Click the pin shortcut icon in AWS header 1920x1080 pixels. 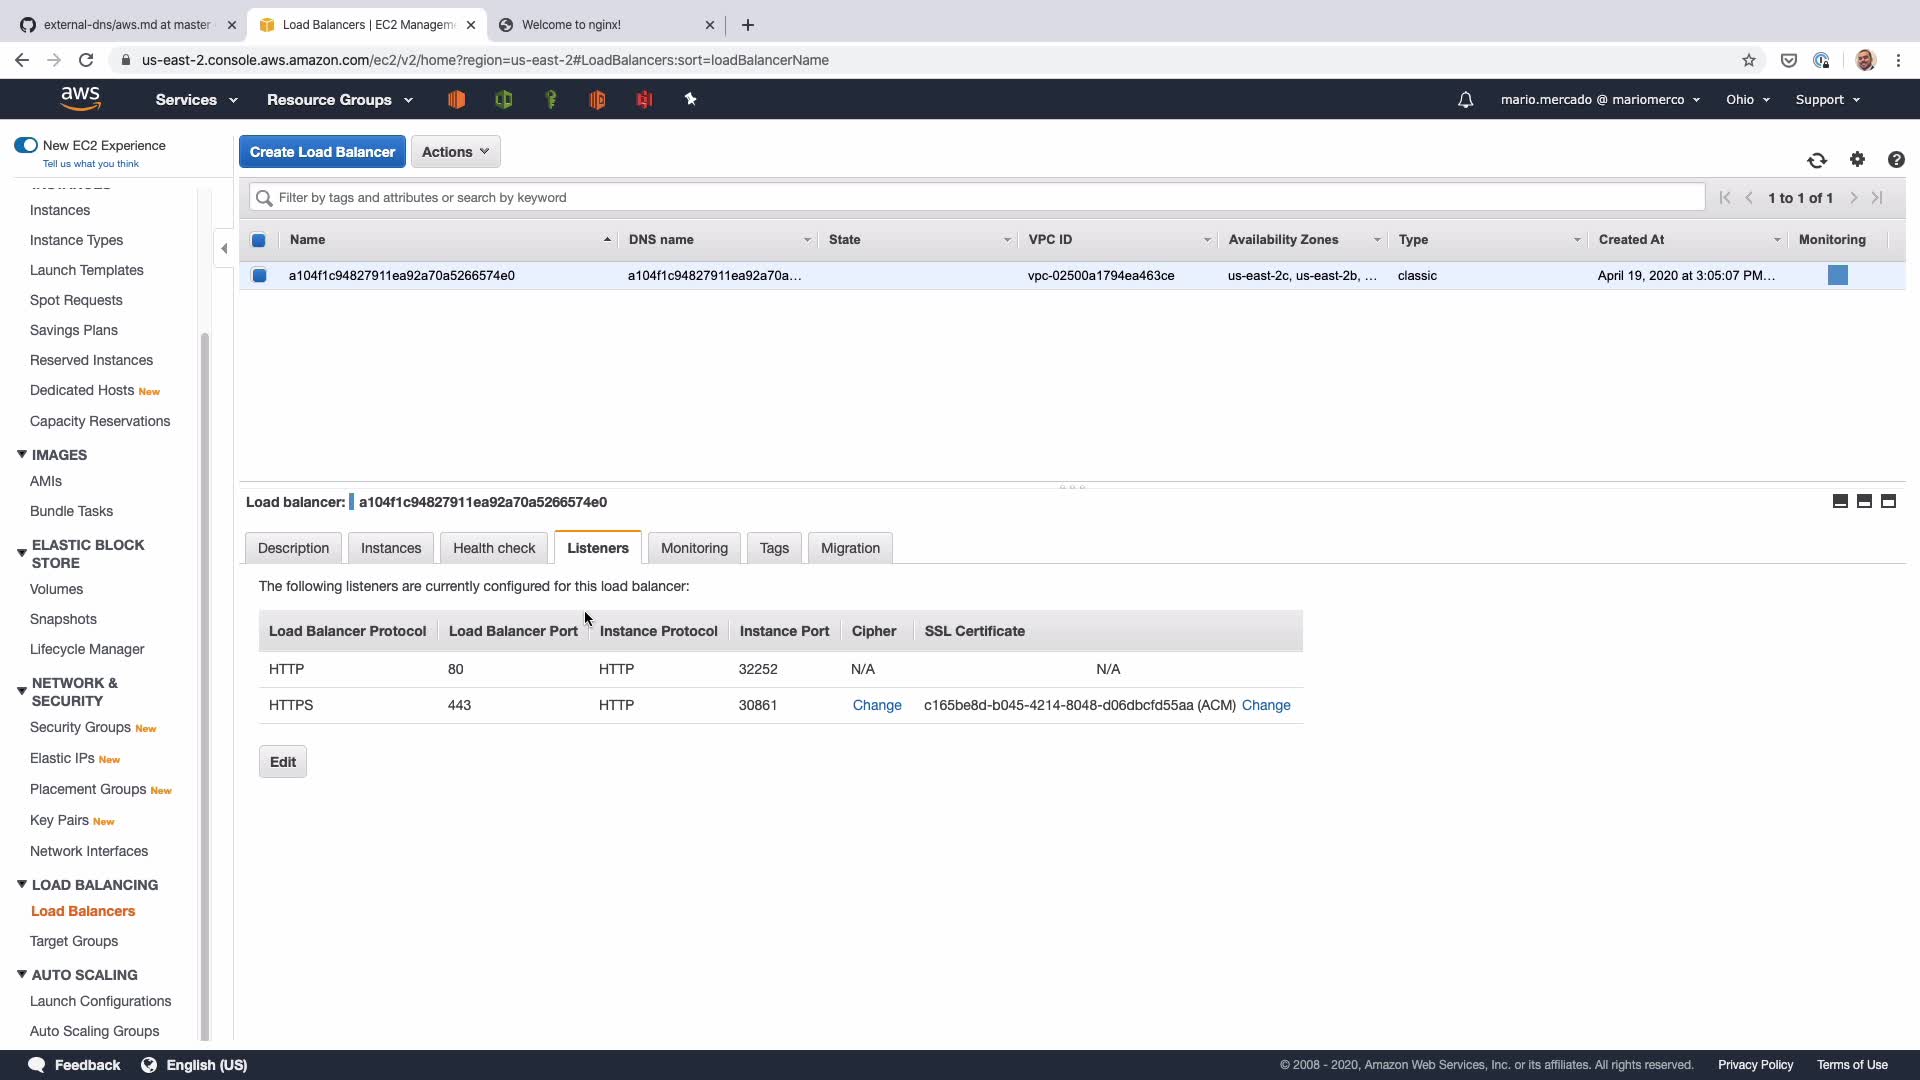690,99
